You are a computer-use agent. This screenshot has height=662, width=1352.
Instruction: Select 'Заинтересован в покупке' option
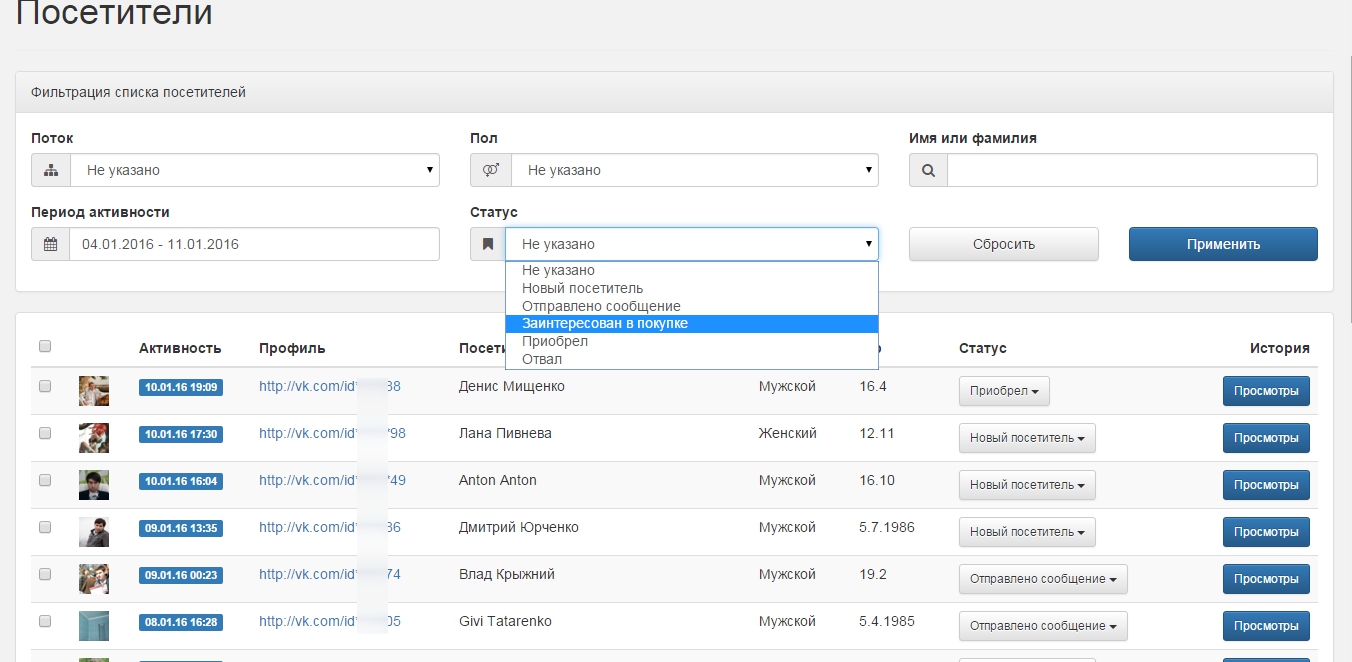click(x=605, y=323)
